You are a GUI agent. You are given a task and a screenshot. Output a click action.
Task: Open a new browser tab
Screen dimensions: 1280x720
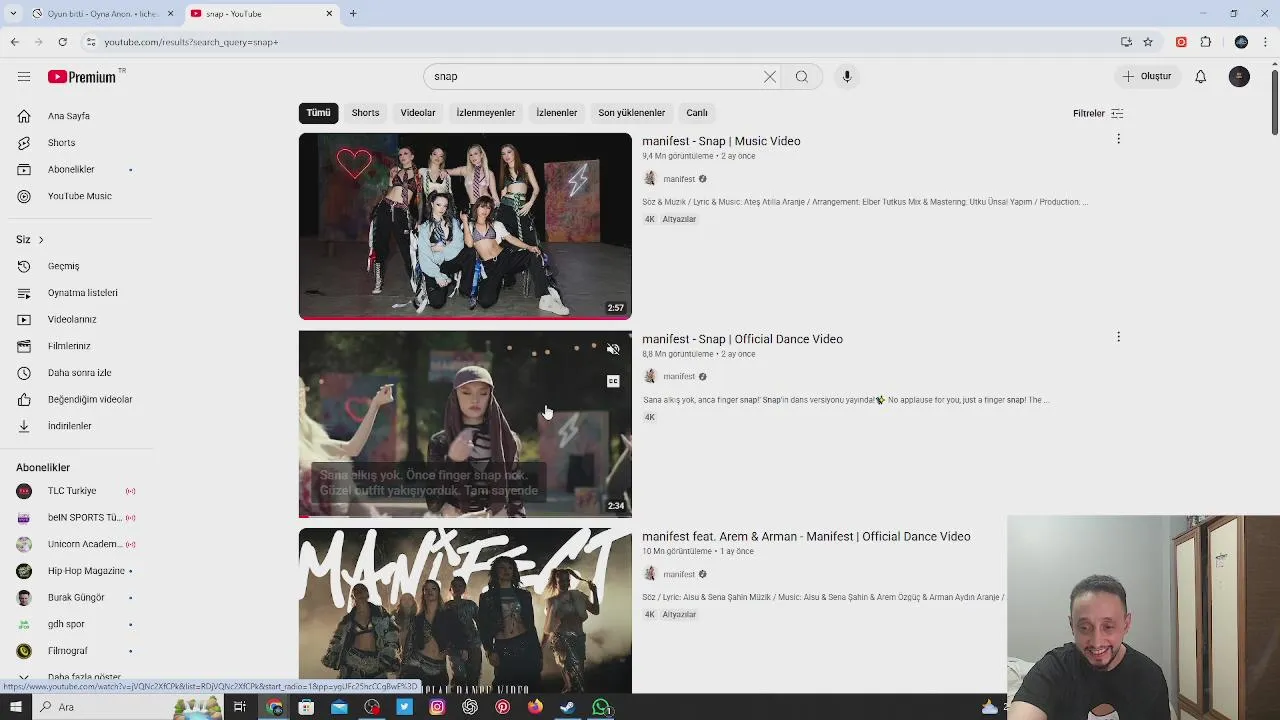pos(353,14)
